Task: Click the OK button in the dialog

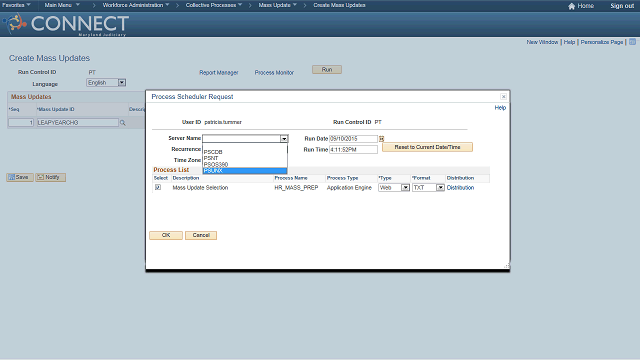Action: coord(166,235)
